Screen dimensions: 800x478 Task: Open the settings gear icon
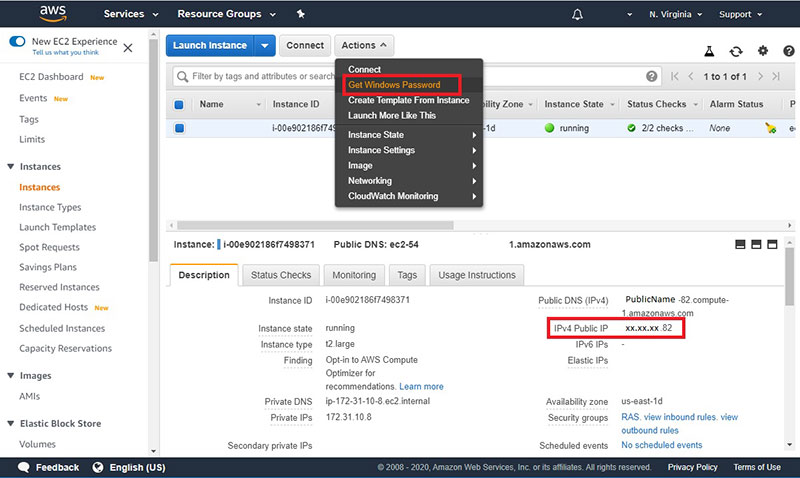pos(763,51)
